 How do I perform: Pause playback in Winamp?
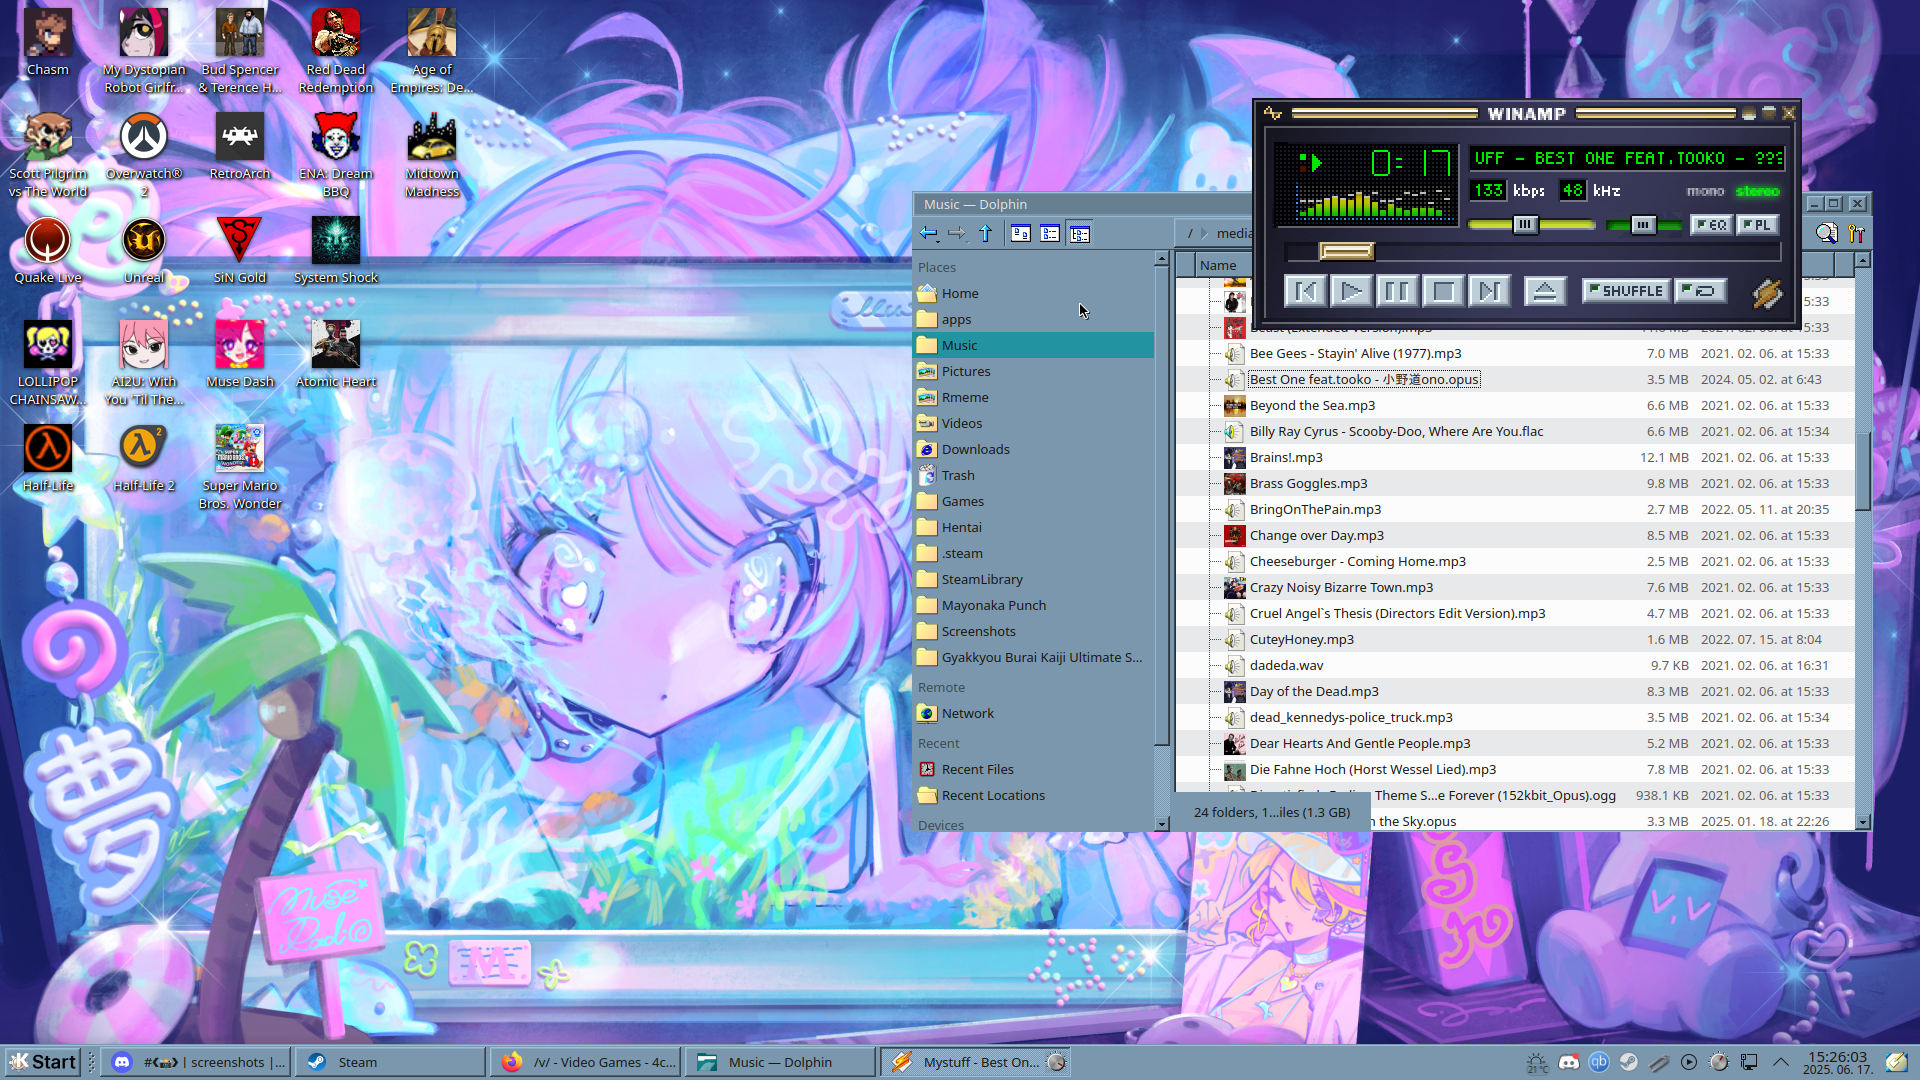[x=1397, y=291]
